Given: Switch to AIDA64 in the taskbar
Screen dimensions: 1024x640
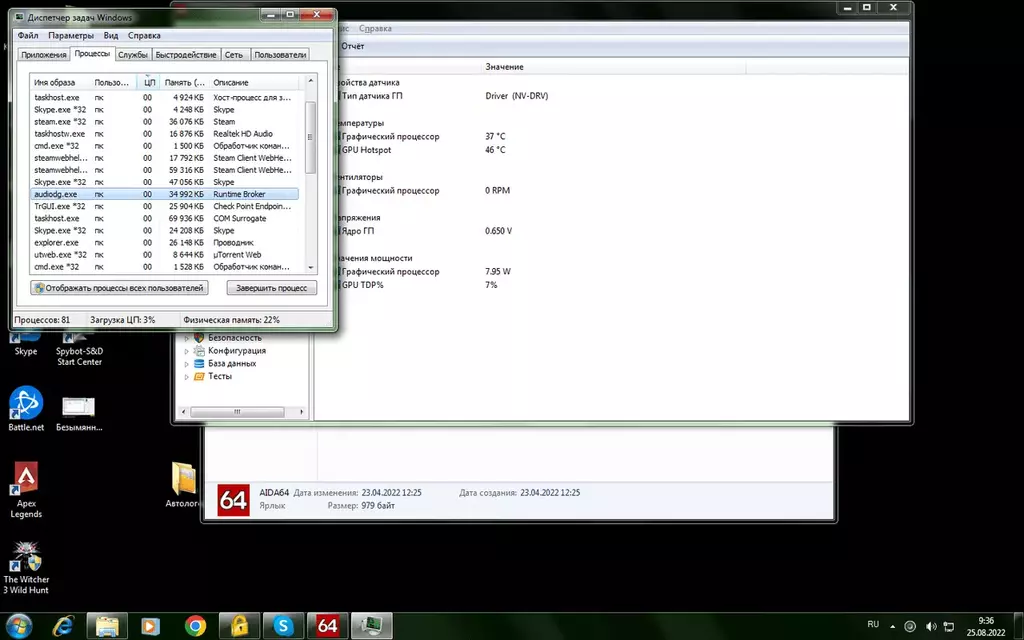Looking at the screenshot, I should point(327,626).
